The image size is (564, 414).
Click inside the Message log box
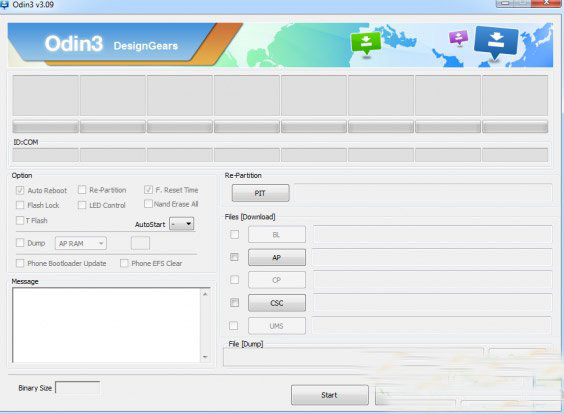click(x=106, y=325)
